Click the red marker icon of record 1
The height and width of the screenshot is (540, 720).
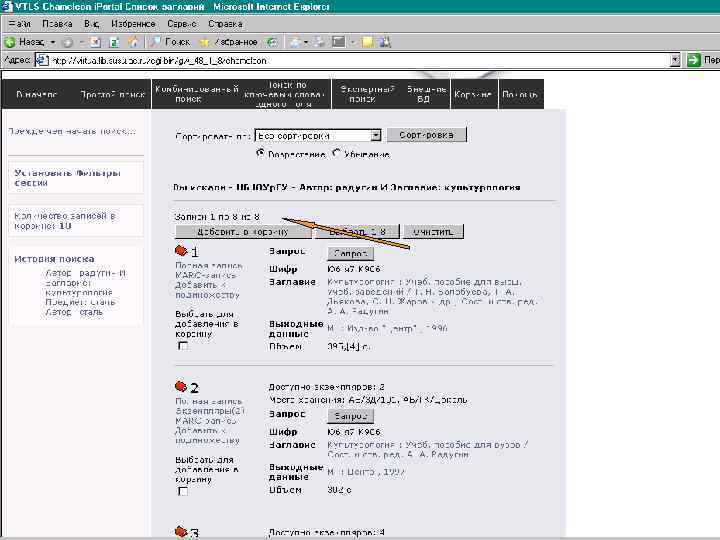coord(181,251)
